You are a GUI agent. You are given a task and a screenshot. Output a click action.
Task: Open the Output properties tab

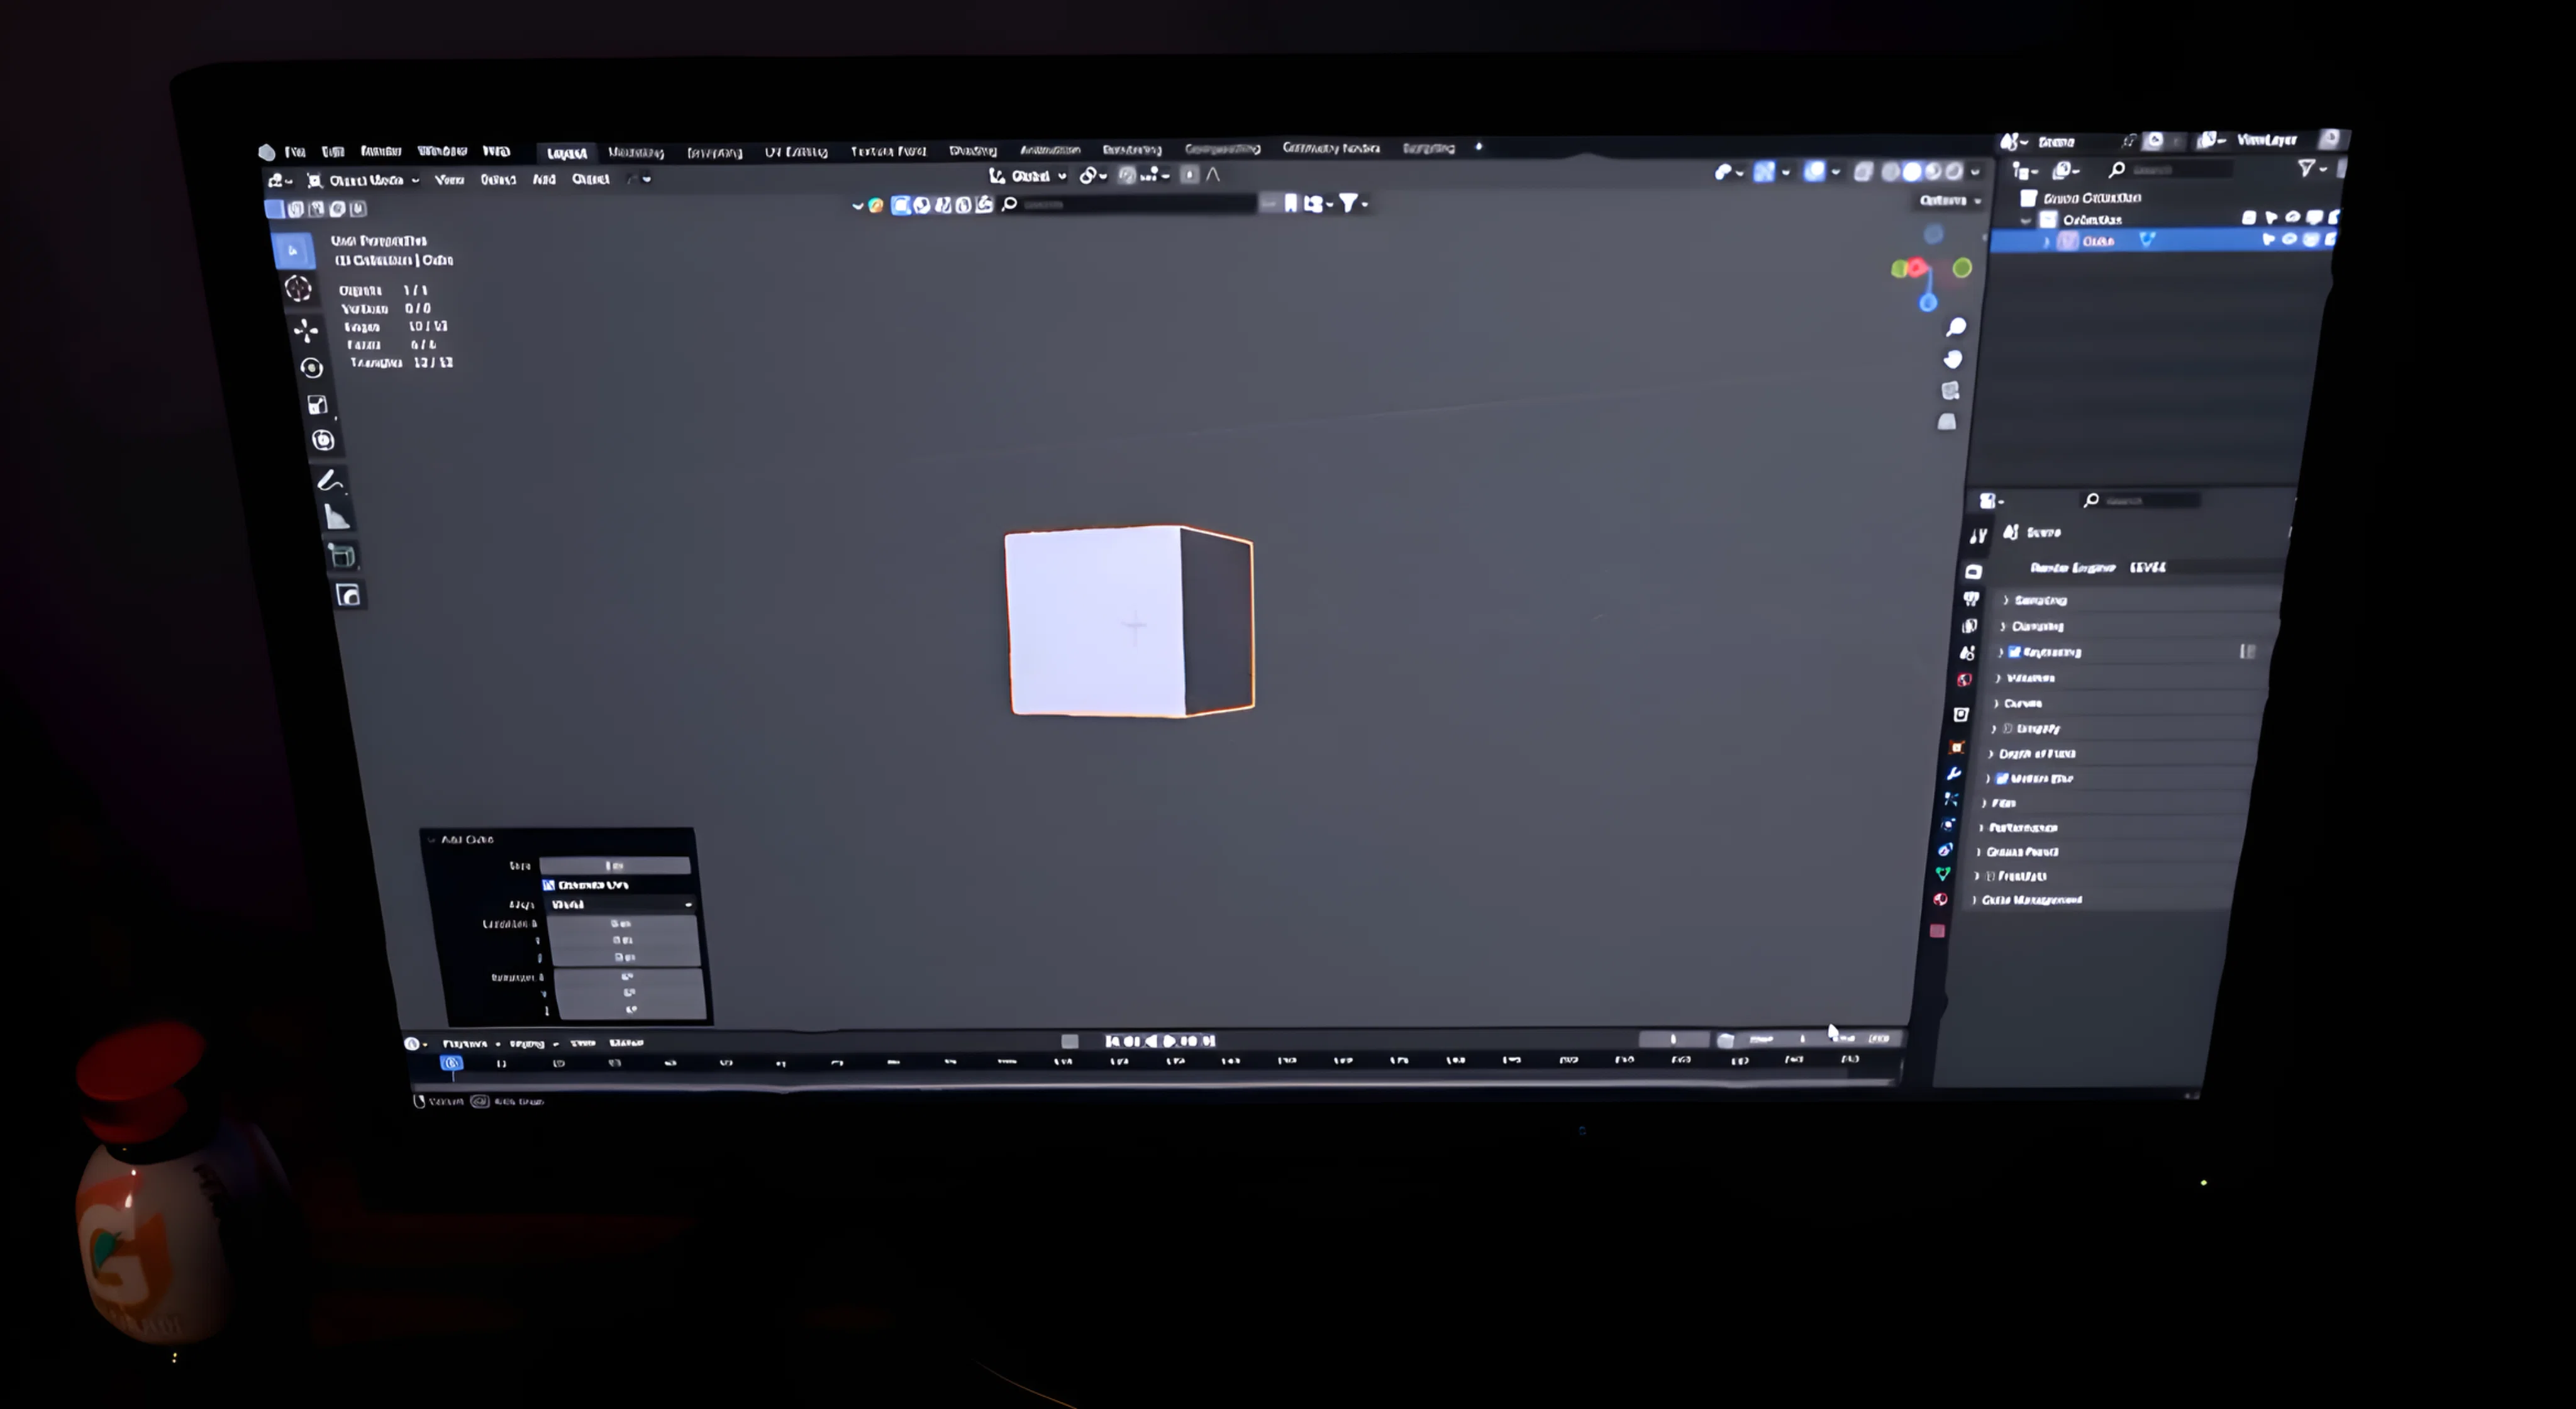click(1971, 599)
